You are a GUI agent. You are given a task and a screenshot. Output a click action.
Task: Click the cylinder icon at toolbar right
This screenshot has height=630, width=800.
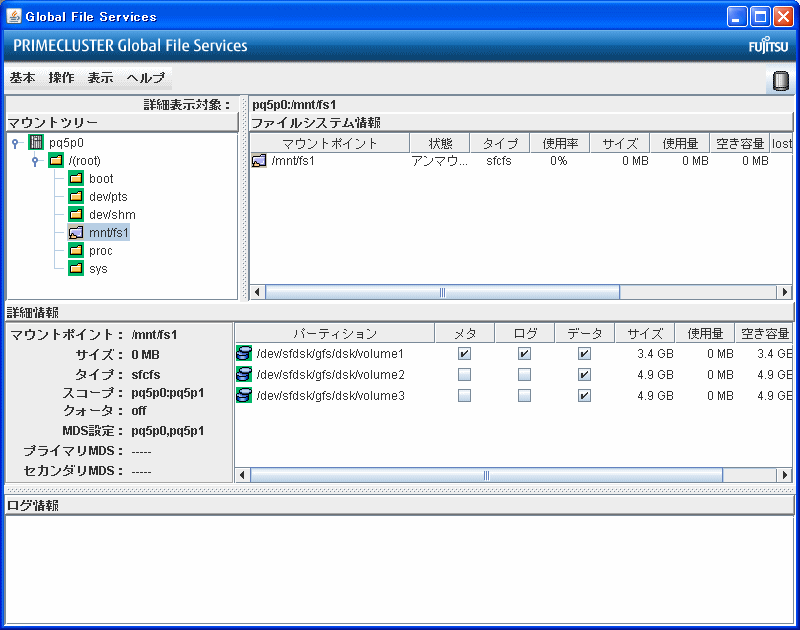pyautogui.click(x=780, y=81)
